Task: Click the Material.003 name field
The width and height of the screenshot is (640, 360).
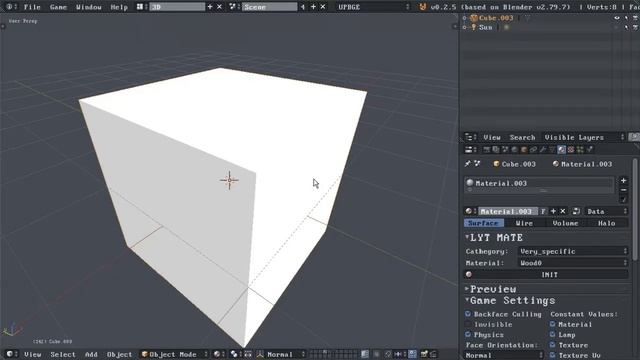Action: click(508, 211)
